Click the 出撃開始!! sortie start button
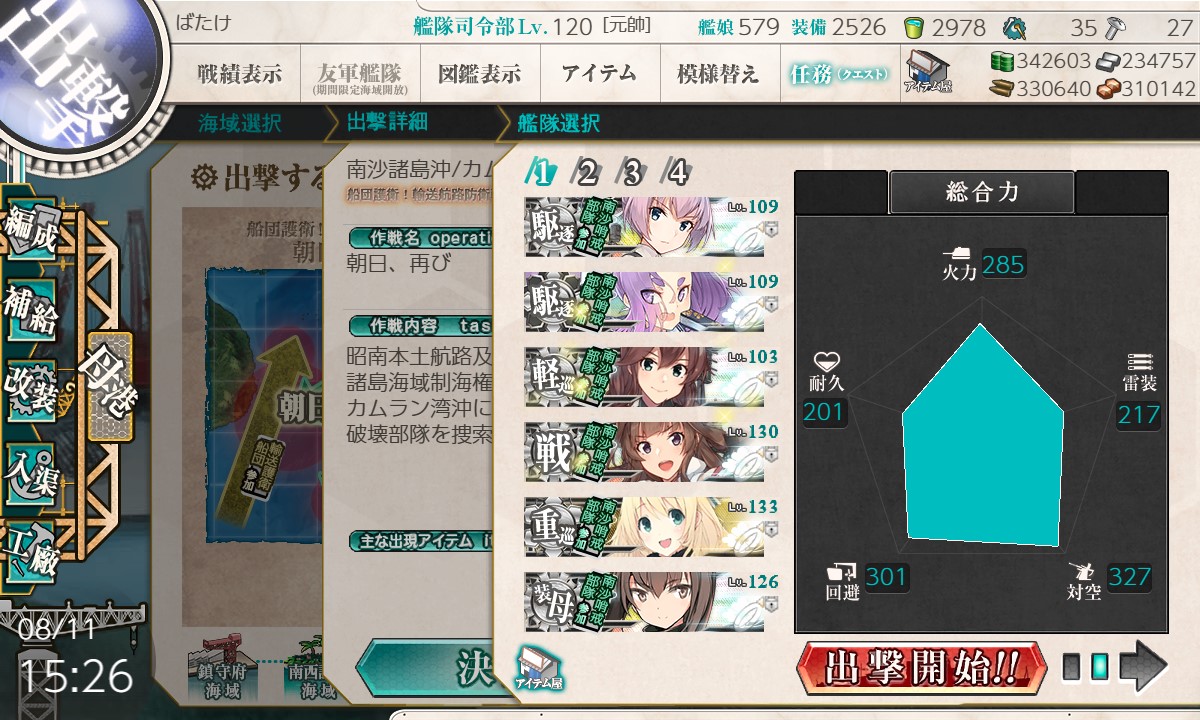The width and height of the screenshot is (1200, 720). (x=922, y=667)
